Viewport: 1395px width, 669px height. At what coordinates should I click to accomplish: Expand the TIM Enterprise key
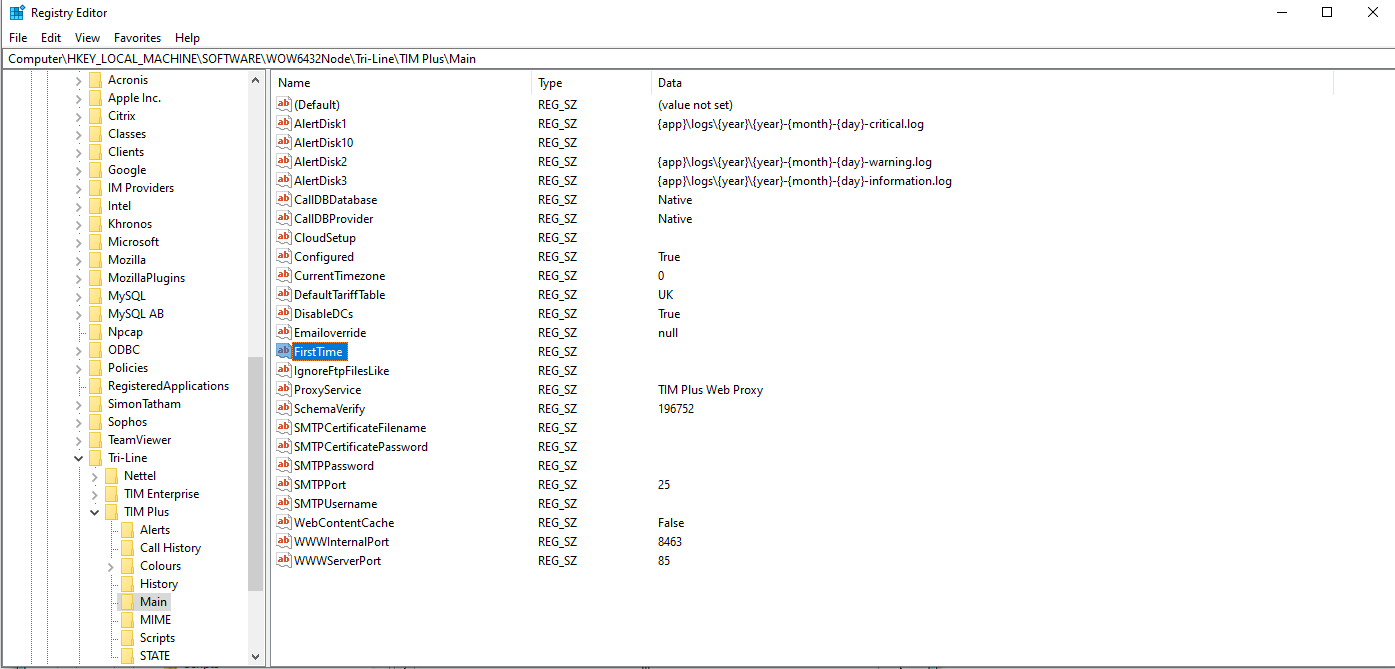(94, 493)
